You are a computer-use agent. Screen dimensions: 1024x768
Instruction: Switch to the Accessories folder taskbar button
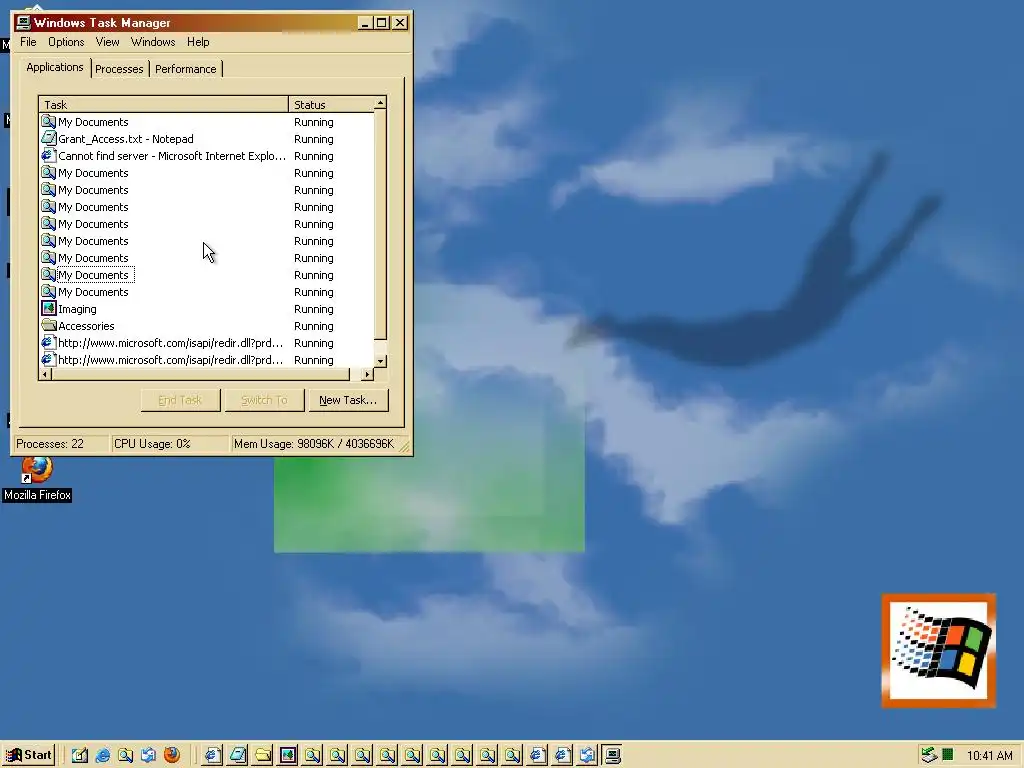coord(263,756)
